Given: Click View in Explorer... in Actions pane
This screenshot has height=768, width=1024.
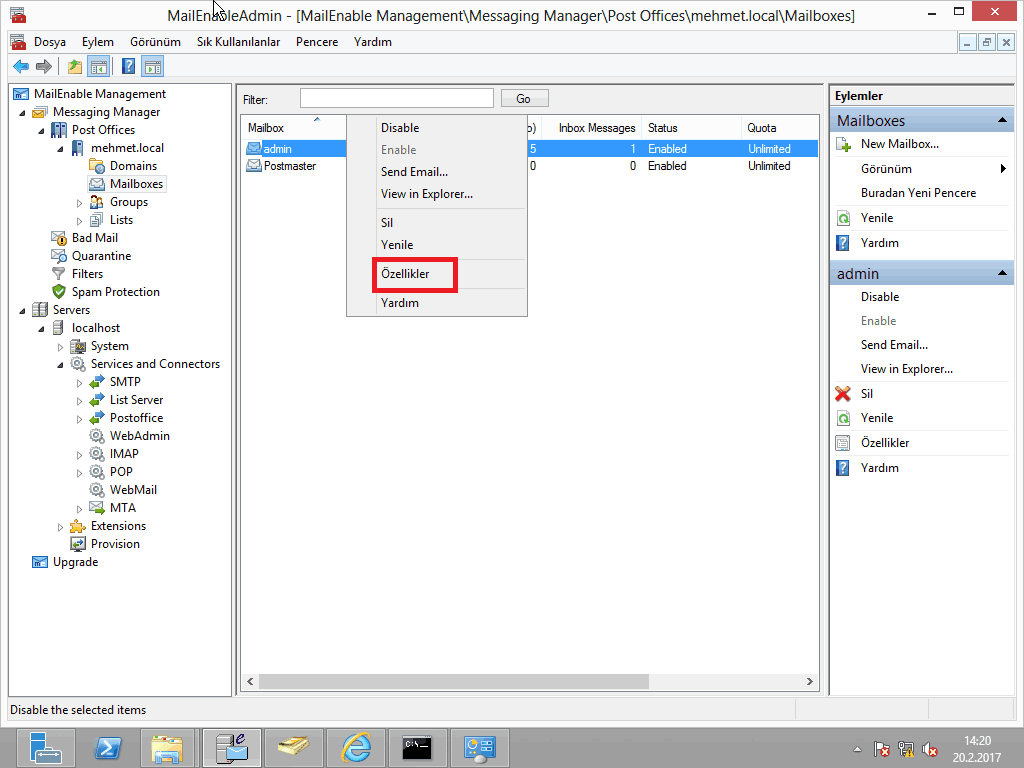Looking at the screenshot, I should 906,369.
